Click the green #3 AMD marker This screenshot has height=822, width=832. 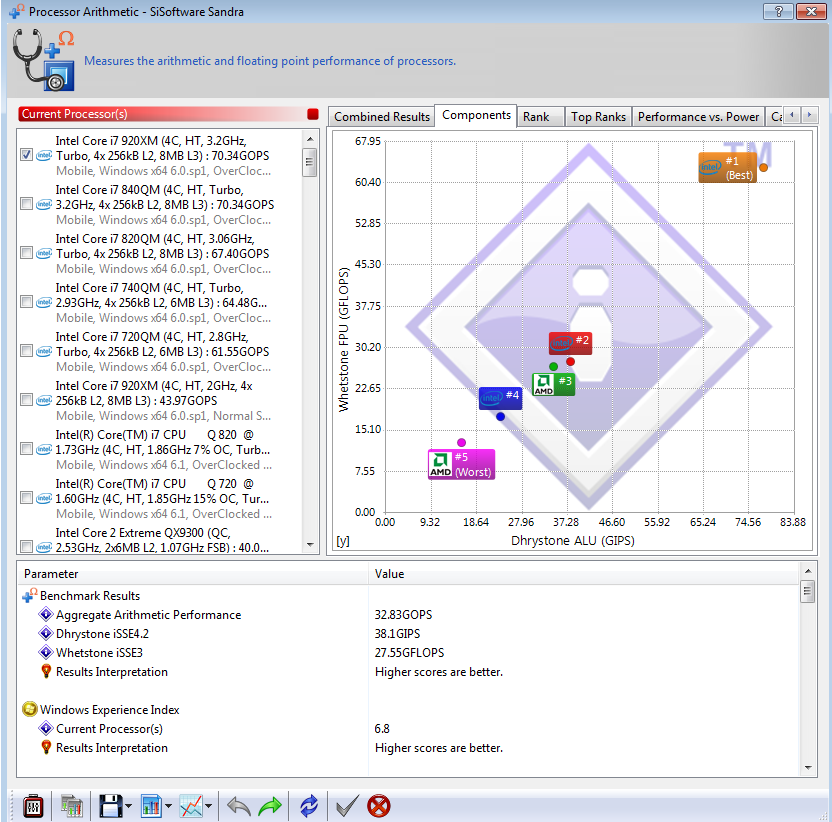pos(553,384)
